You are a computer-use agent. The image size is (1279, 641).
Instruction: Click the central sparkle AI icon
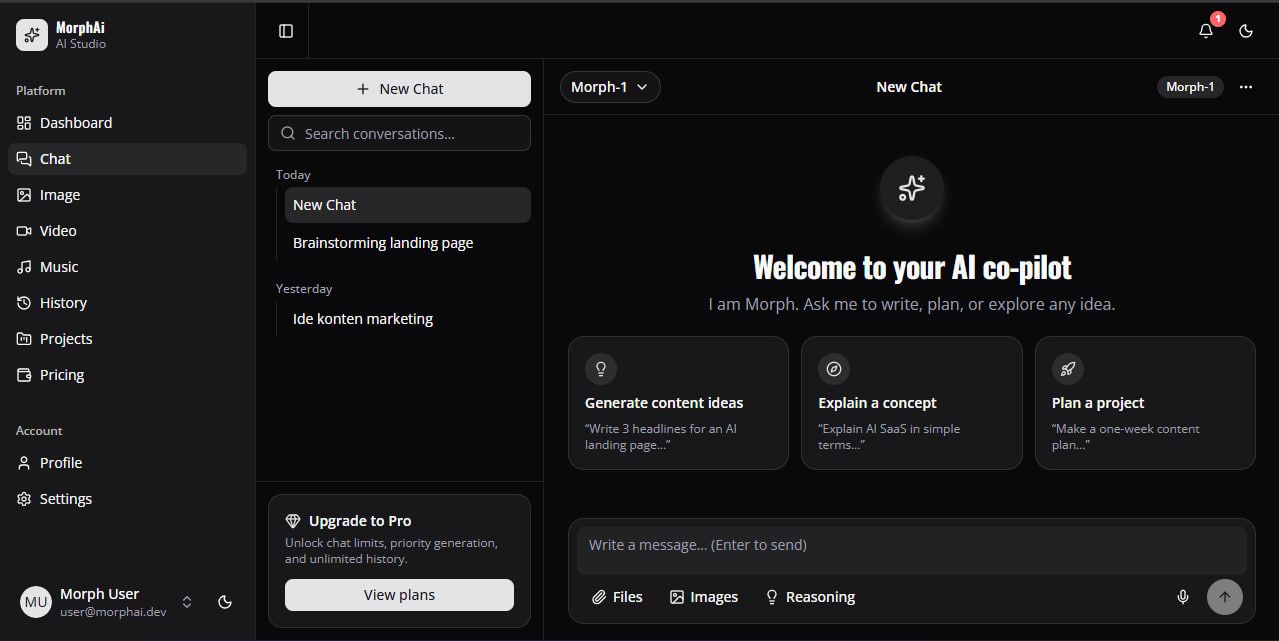pyautogui.click(x=911, y=188)
